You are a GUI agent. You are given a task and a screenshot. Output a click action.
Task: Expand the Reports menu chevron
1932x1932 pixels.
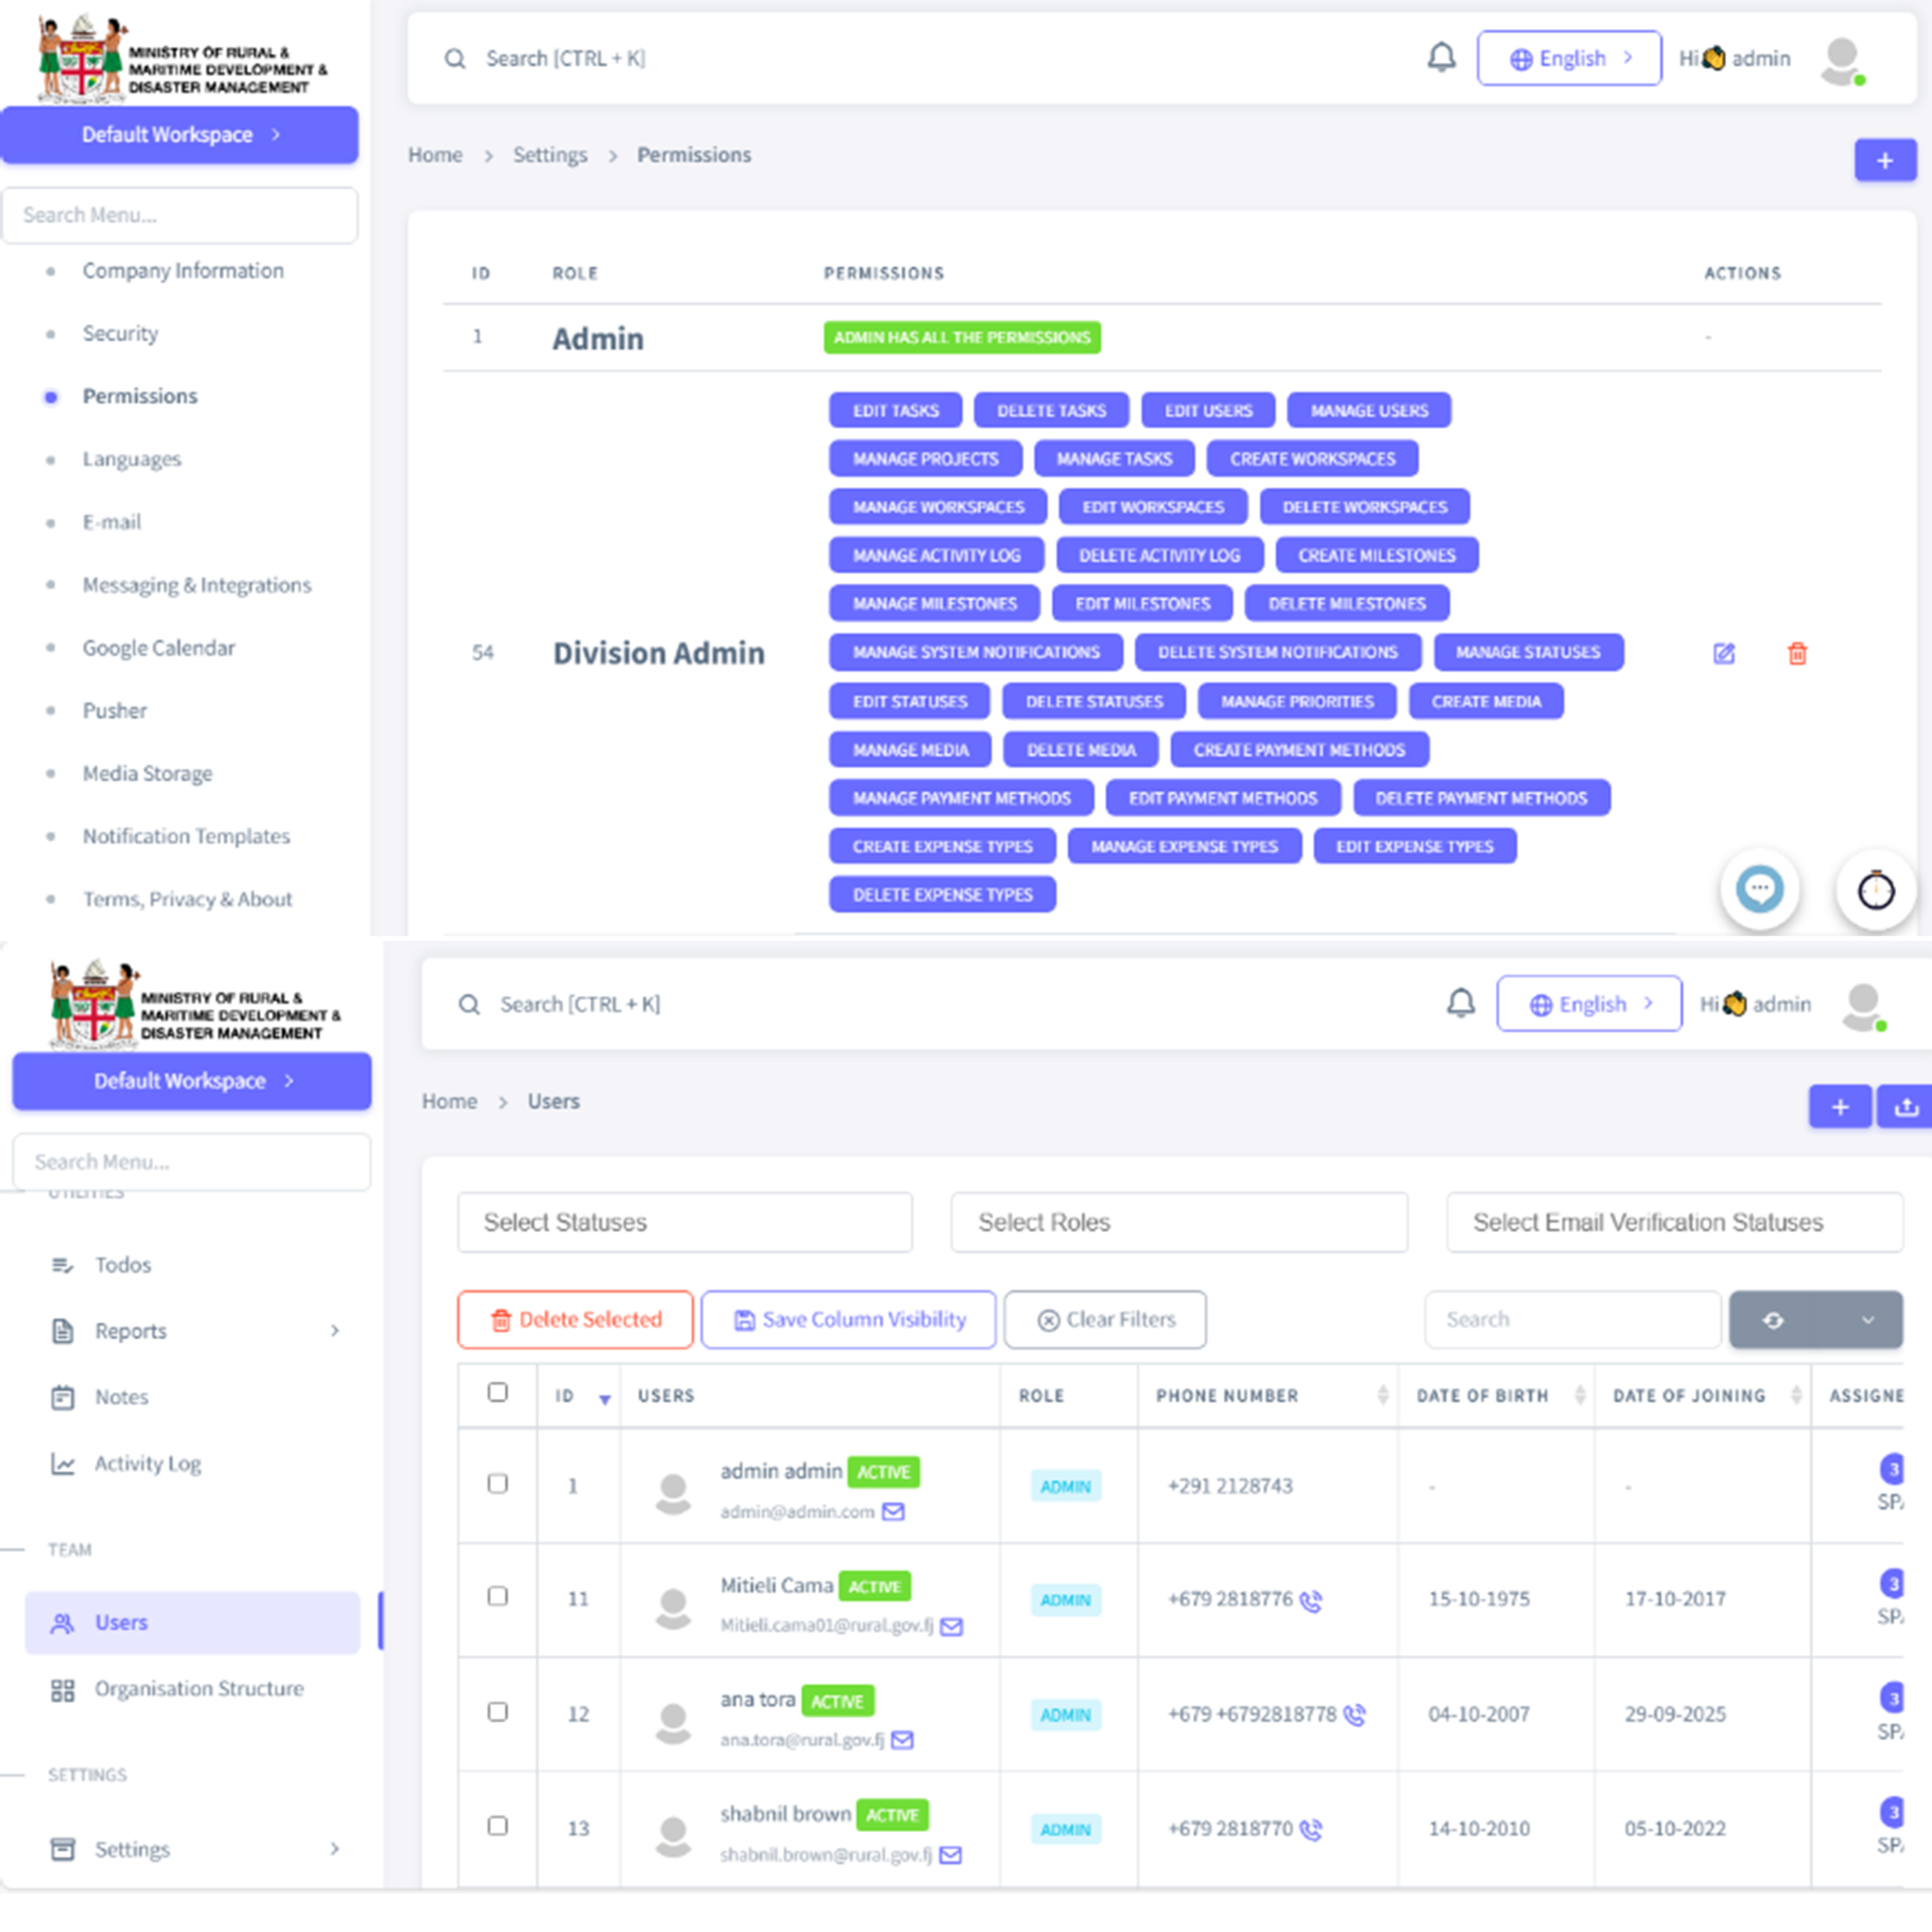pos(335,1331)
